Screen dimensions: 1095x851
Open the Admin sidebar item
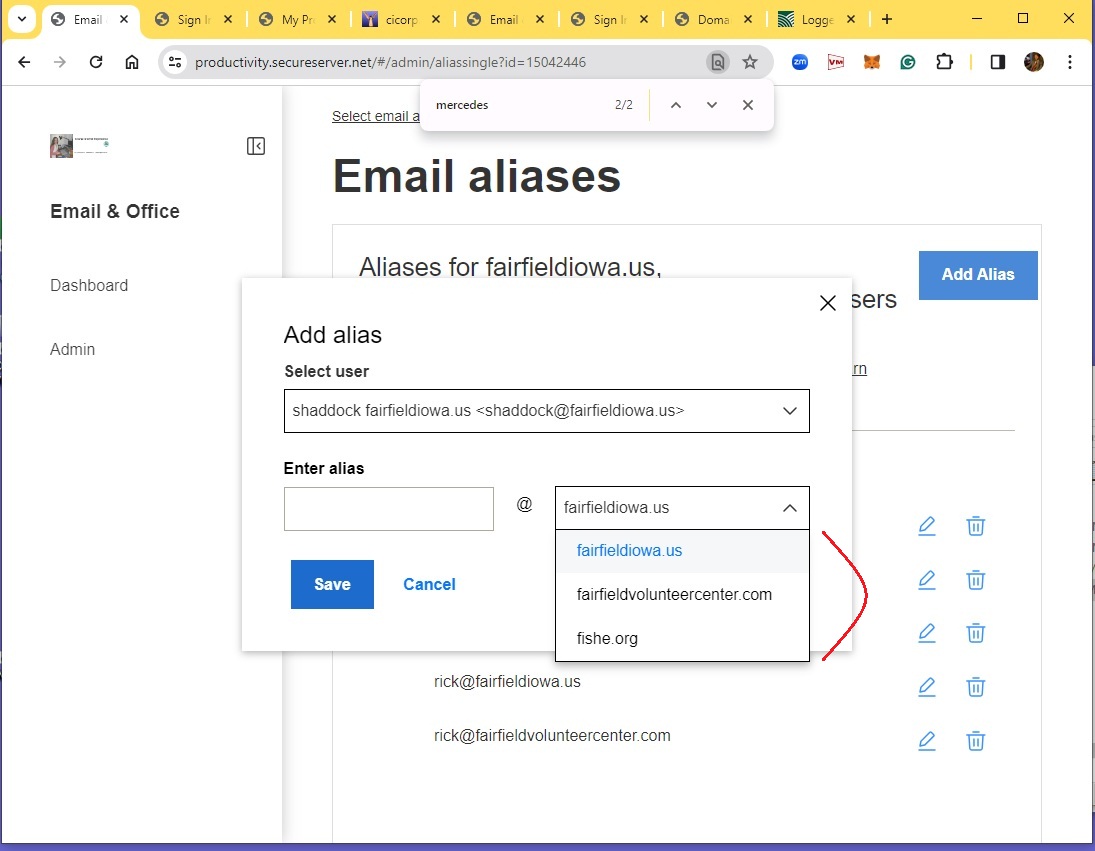coord(73,350)
